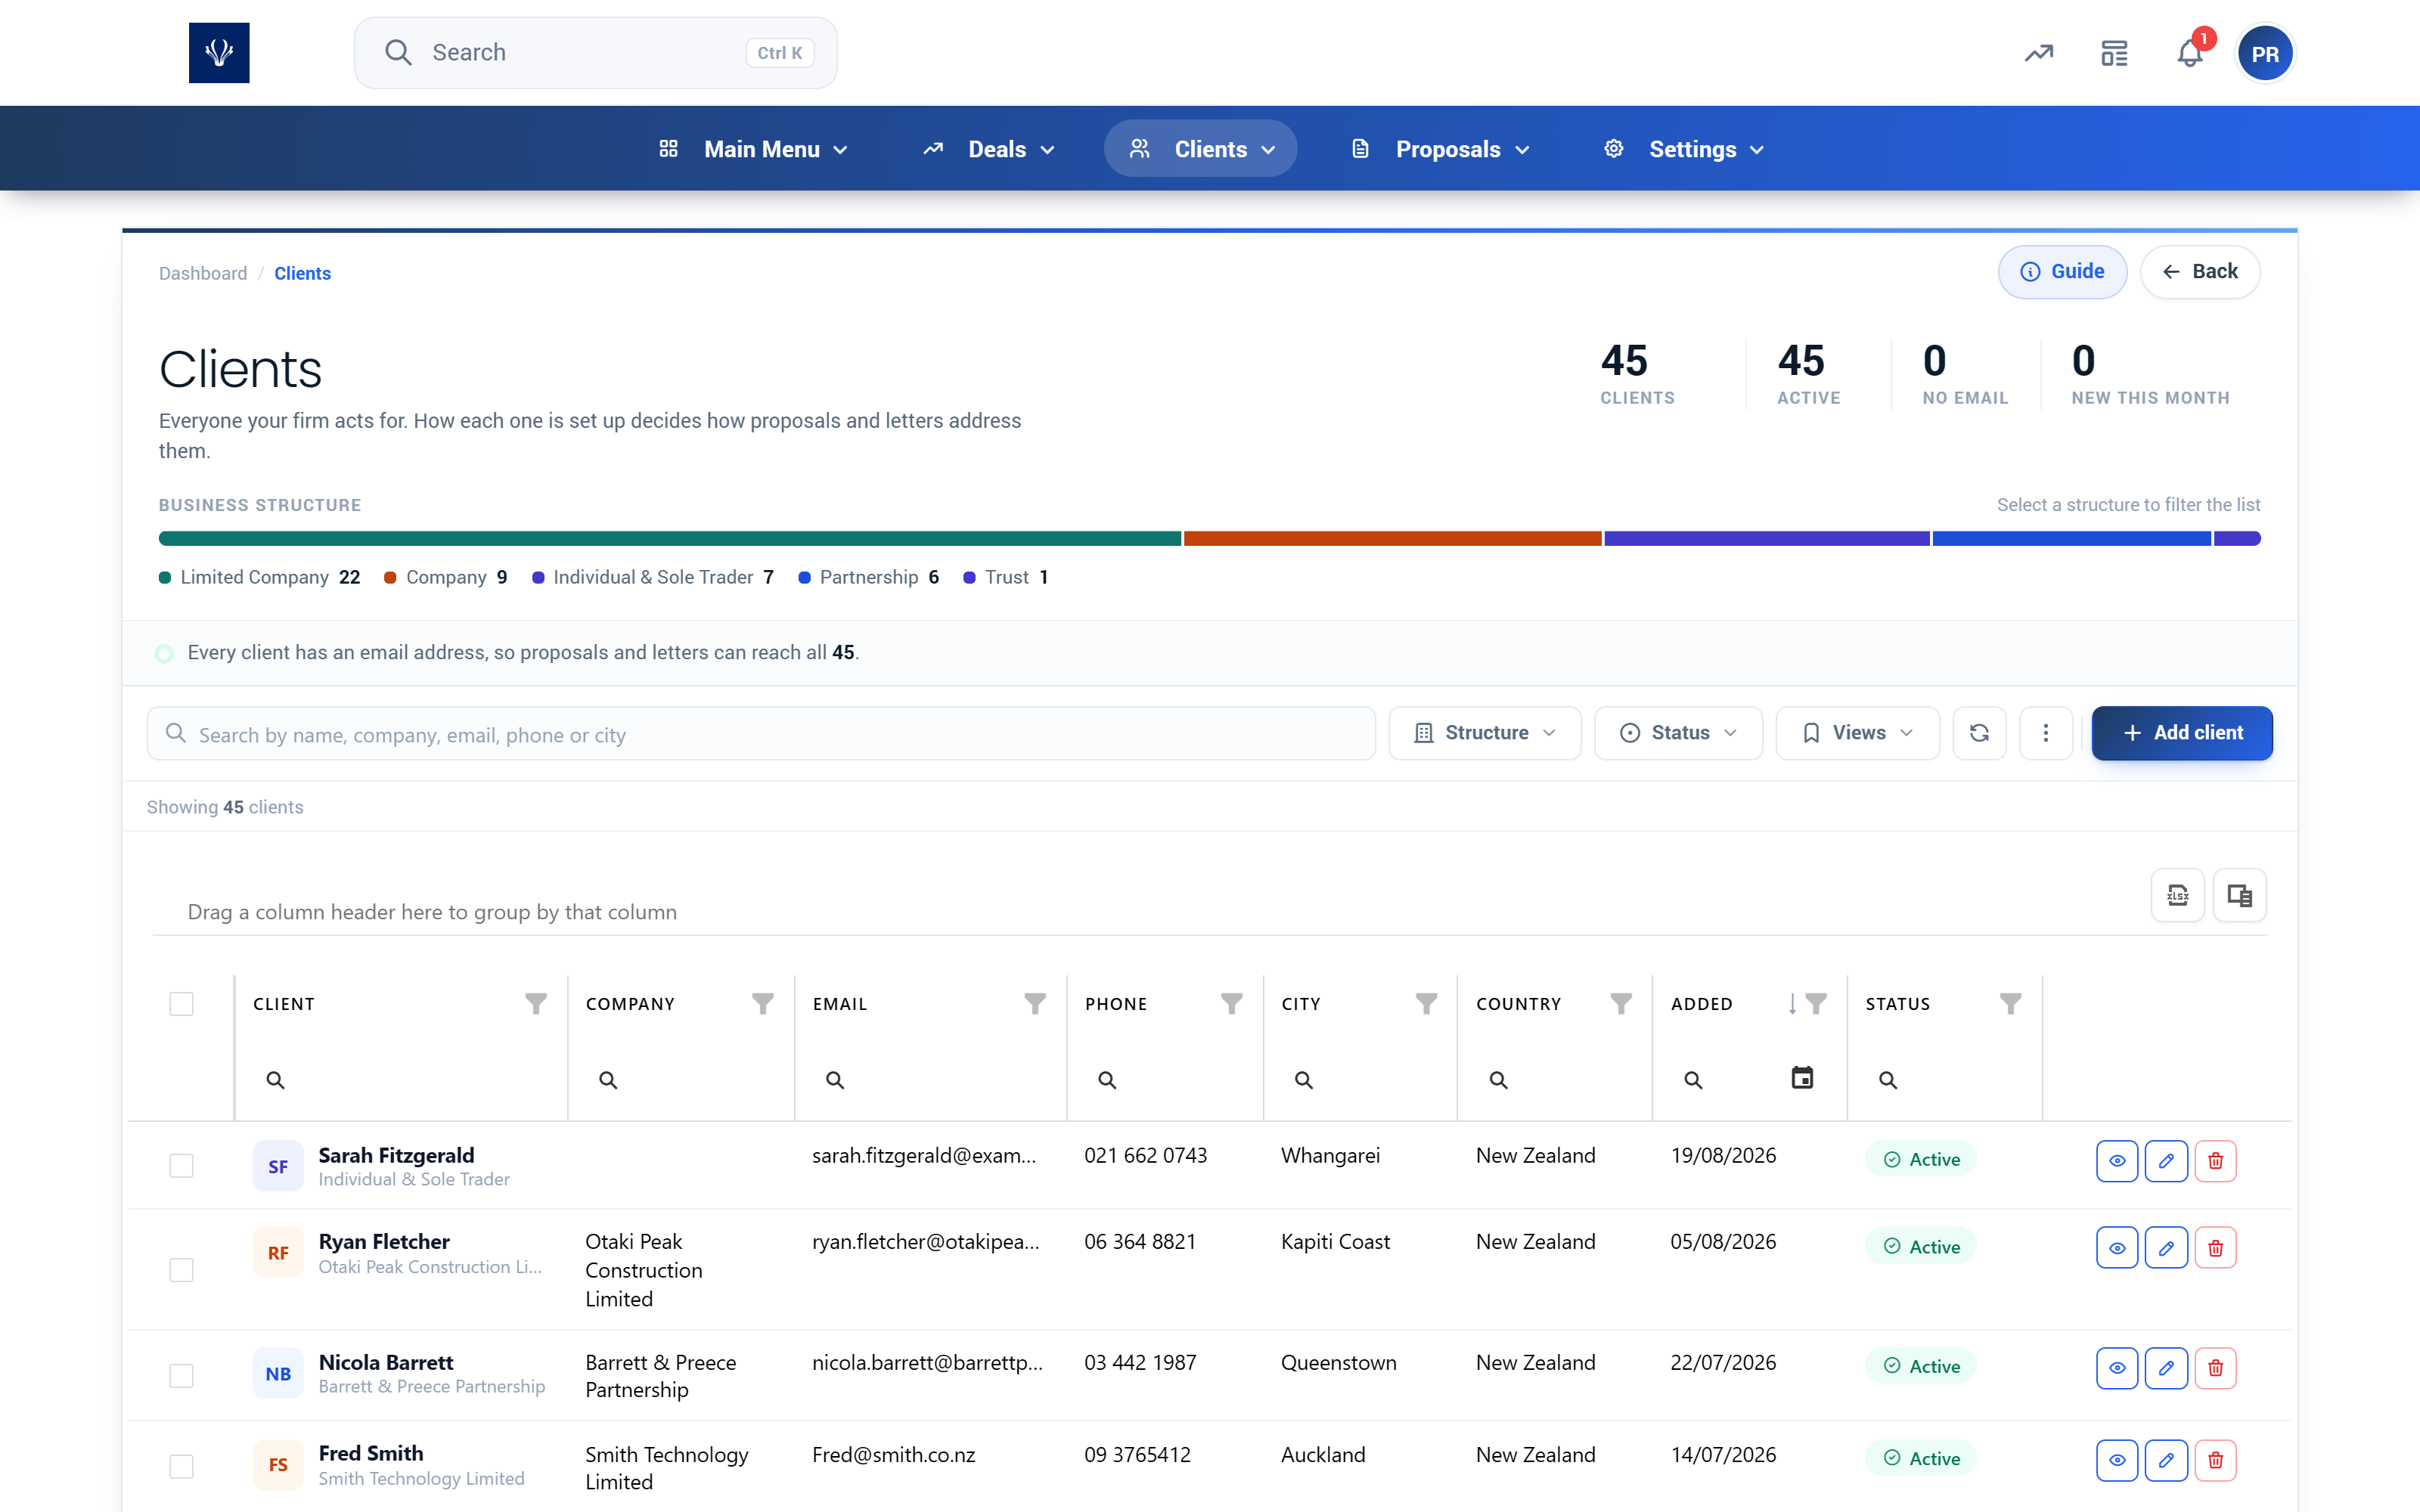Screen dimensions: 2420x1512
Task: Filter by Partnership legend item
Action: [x=868, y=577]
